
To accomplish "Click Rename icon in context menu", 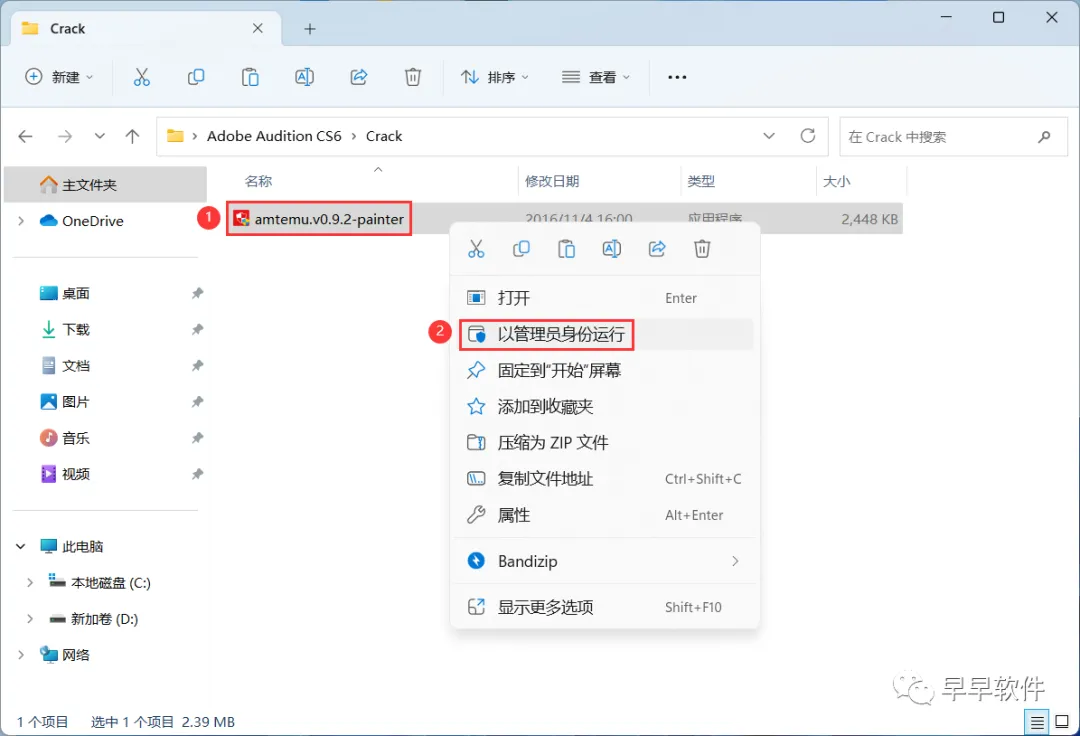I will coord(612,249).
